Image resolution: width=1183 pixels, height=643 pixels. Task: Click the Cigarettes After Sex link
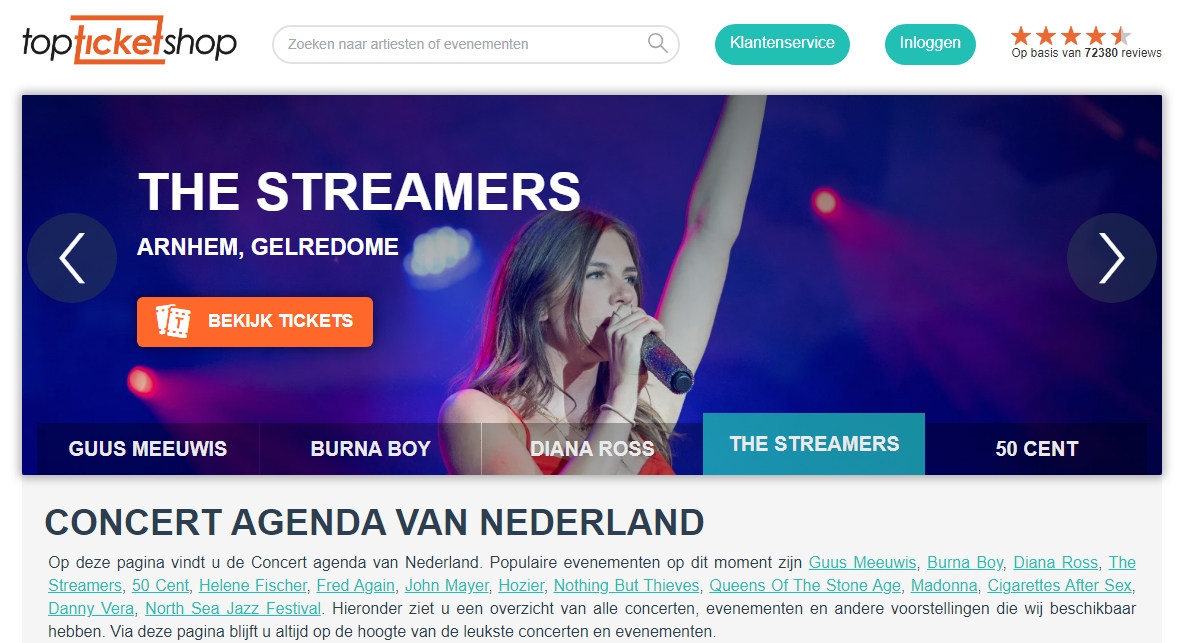coord(1060,586)
